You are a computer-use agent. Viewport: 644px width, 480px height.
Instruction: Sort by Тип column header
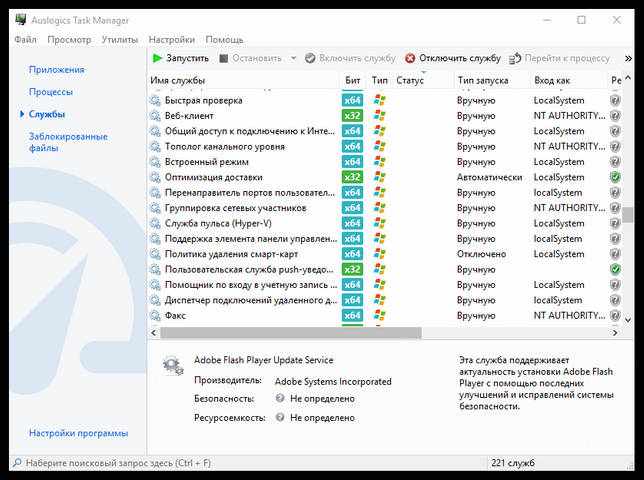pyautogui.click(x=380, y=80)
